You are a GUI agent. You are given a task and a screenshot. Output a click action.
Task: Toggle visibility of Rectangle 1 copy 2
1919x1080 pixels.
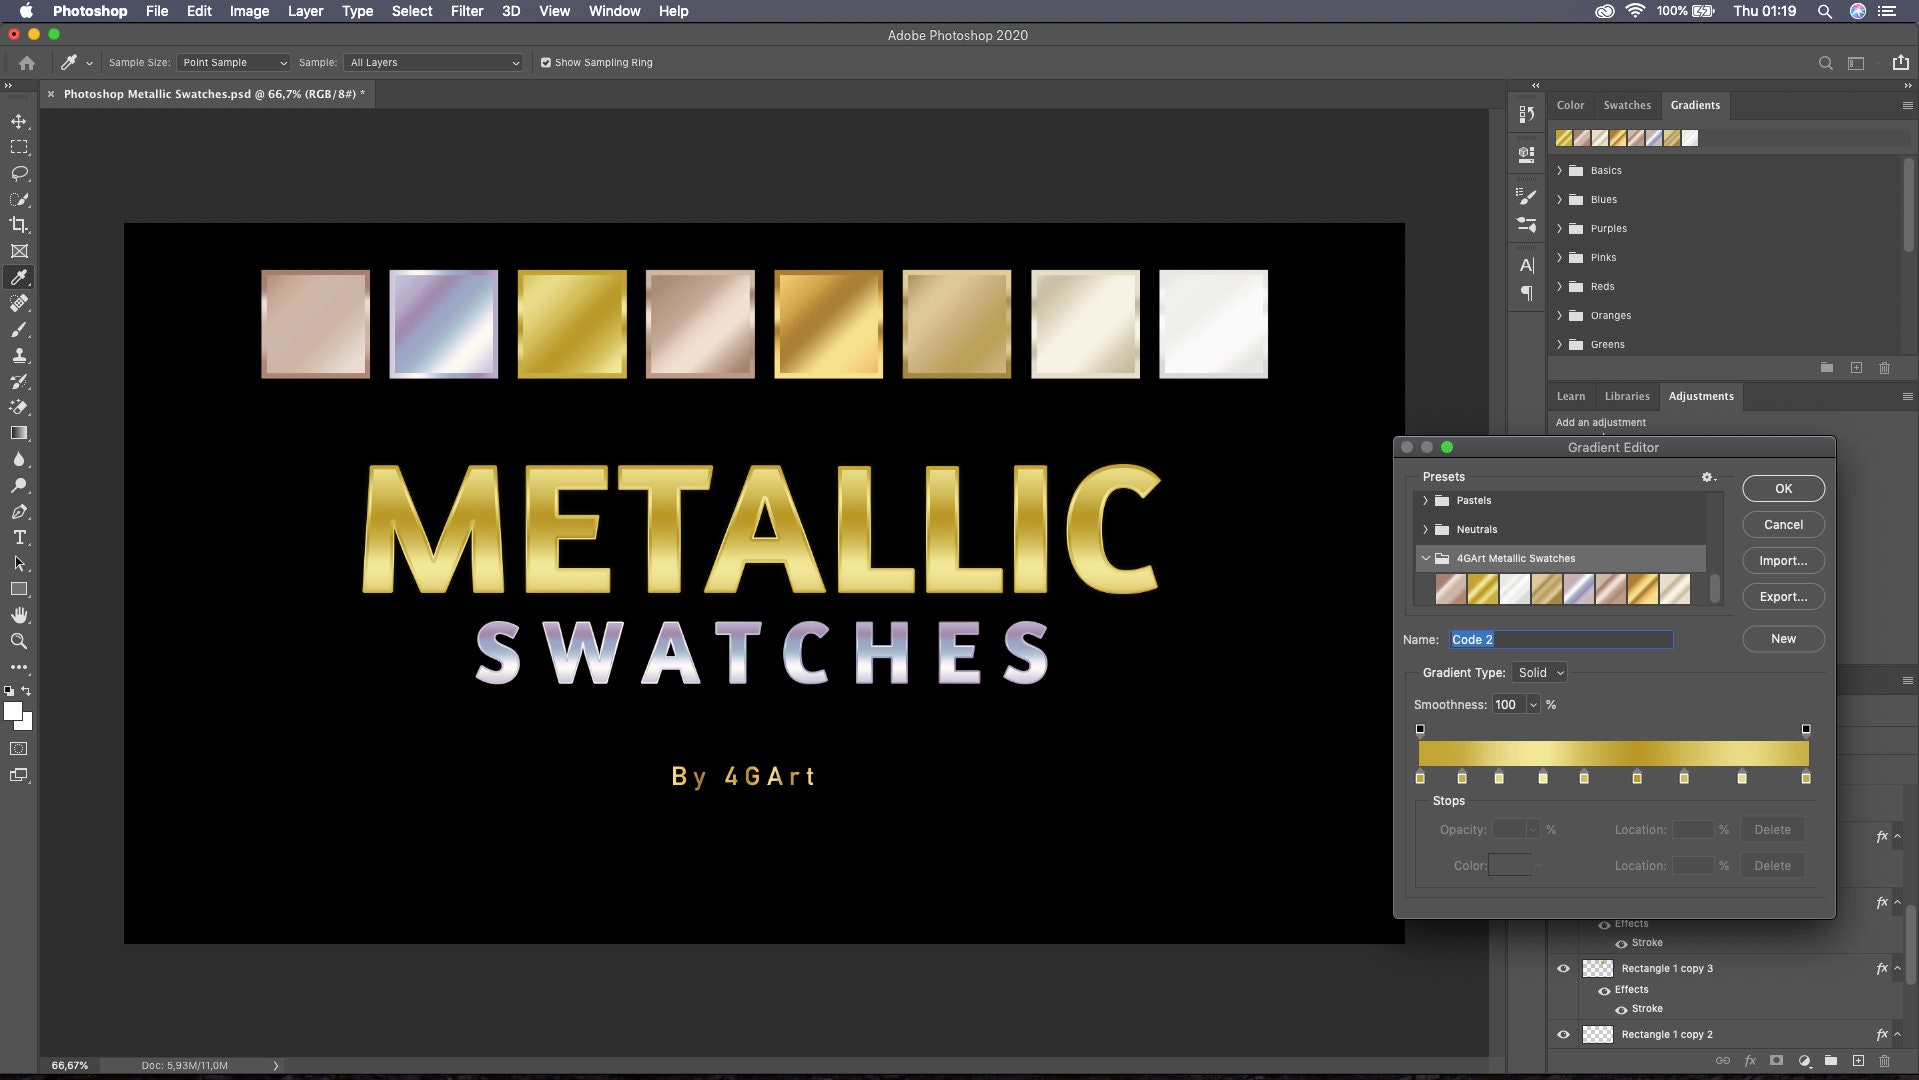(x=1563, y=1034)
